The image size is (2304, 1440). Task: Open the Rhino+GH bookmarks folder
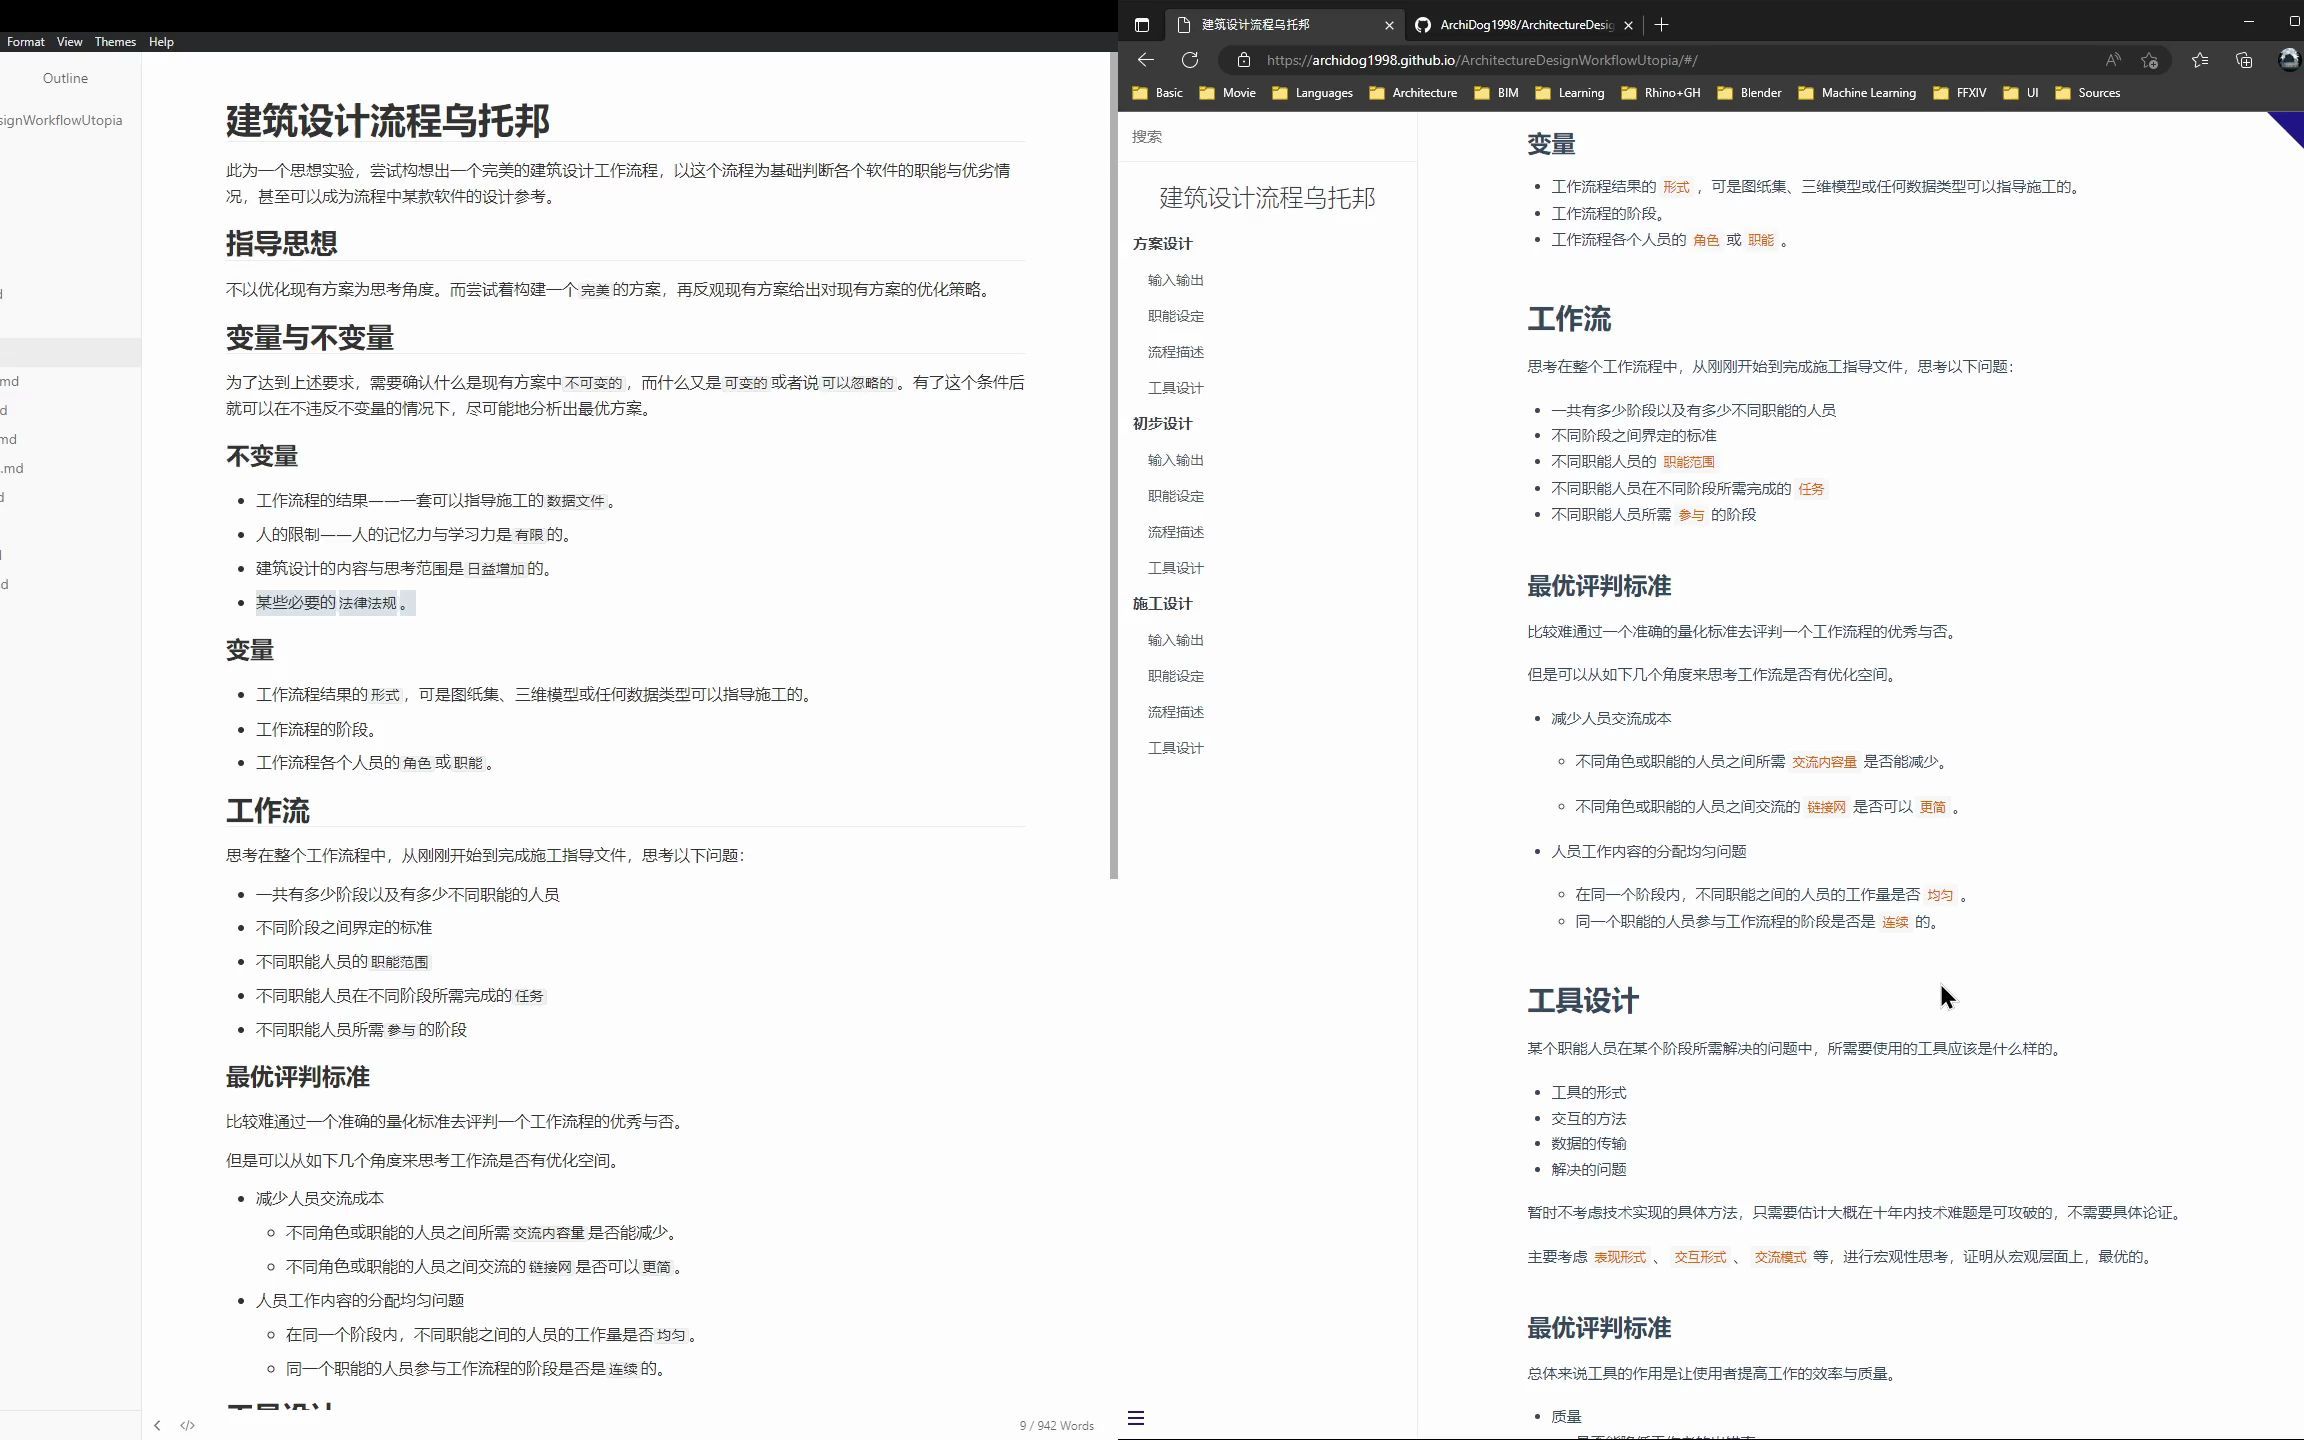click(1661, 93)
